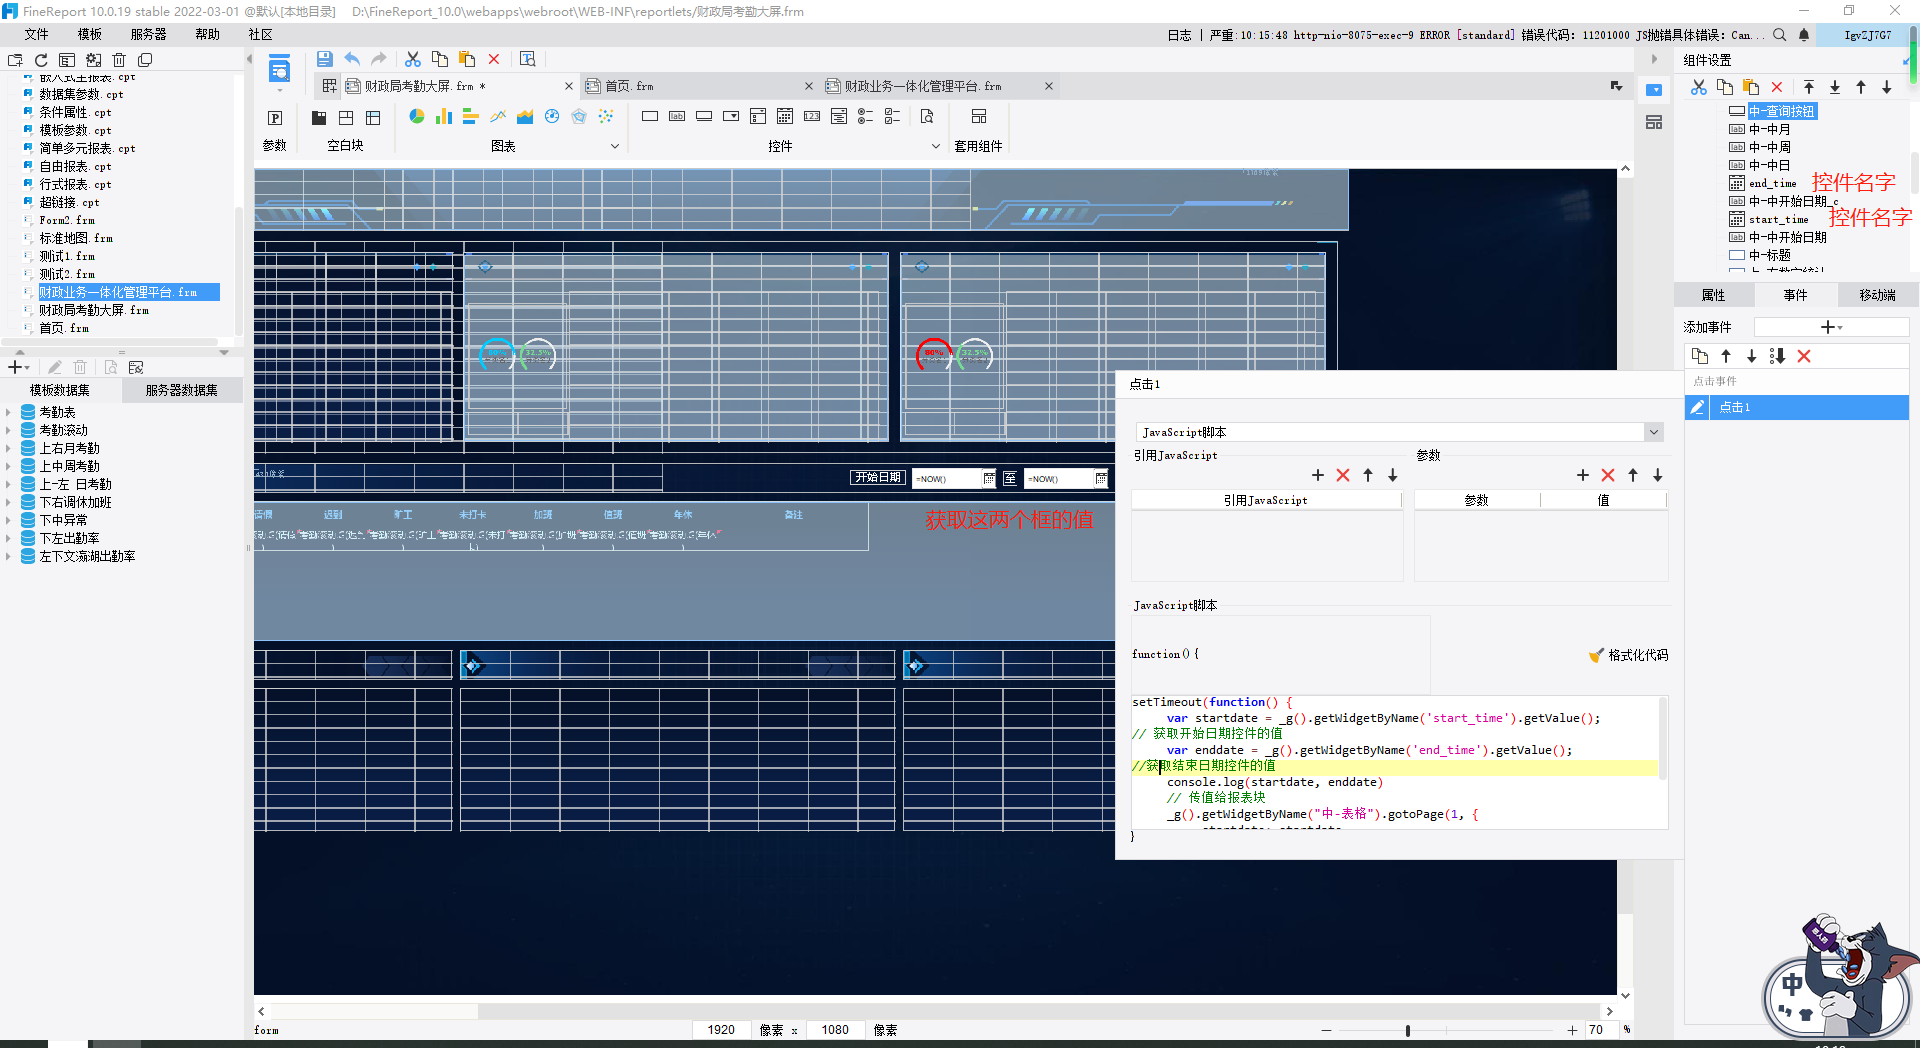Collapse right panel using the arrow toggle

tap(1654, 59)
